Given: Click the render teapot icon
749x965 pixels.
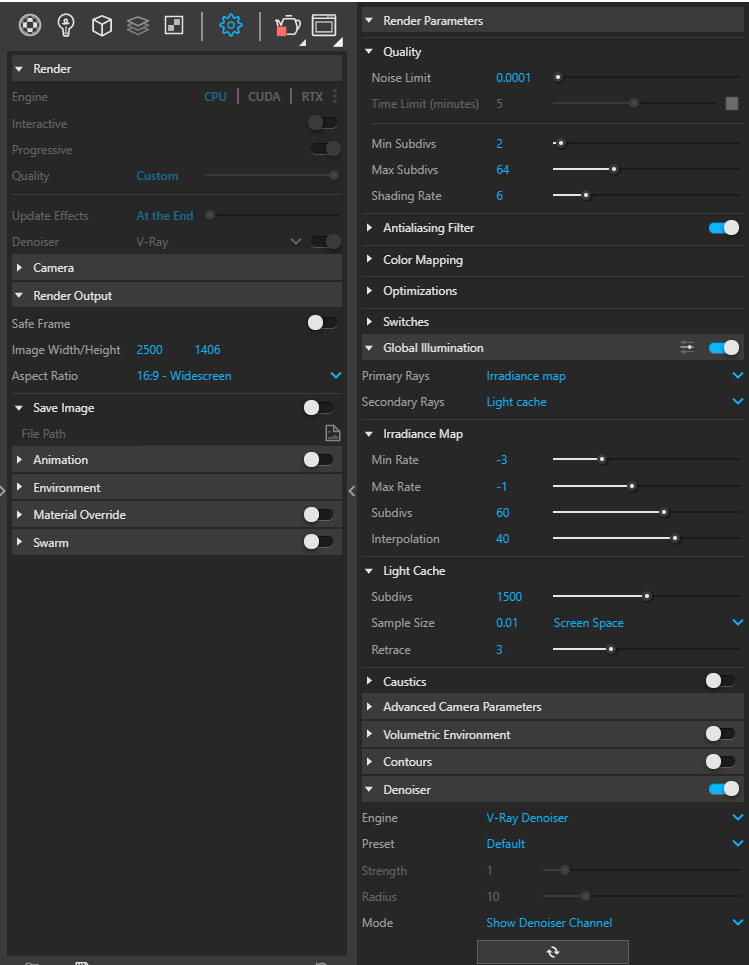Looking at the screenshot, I should click(x=286, y=27).
